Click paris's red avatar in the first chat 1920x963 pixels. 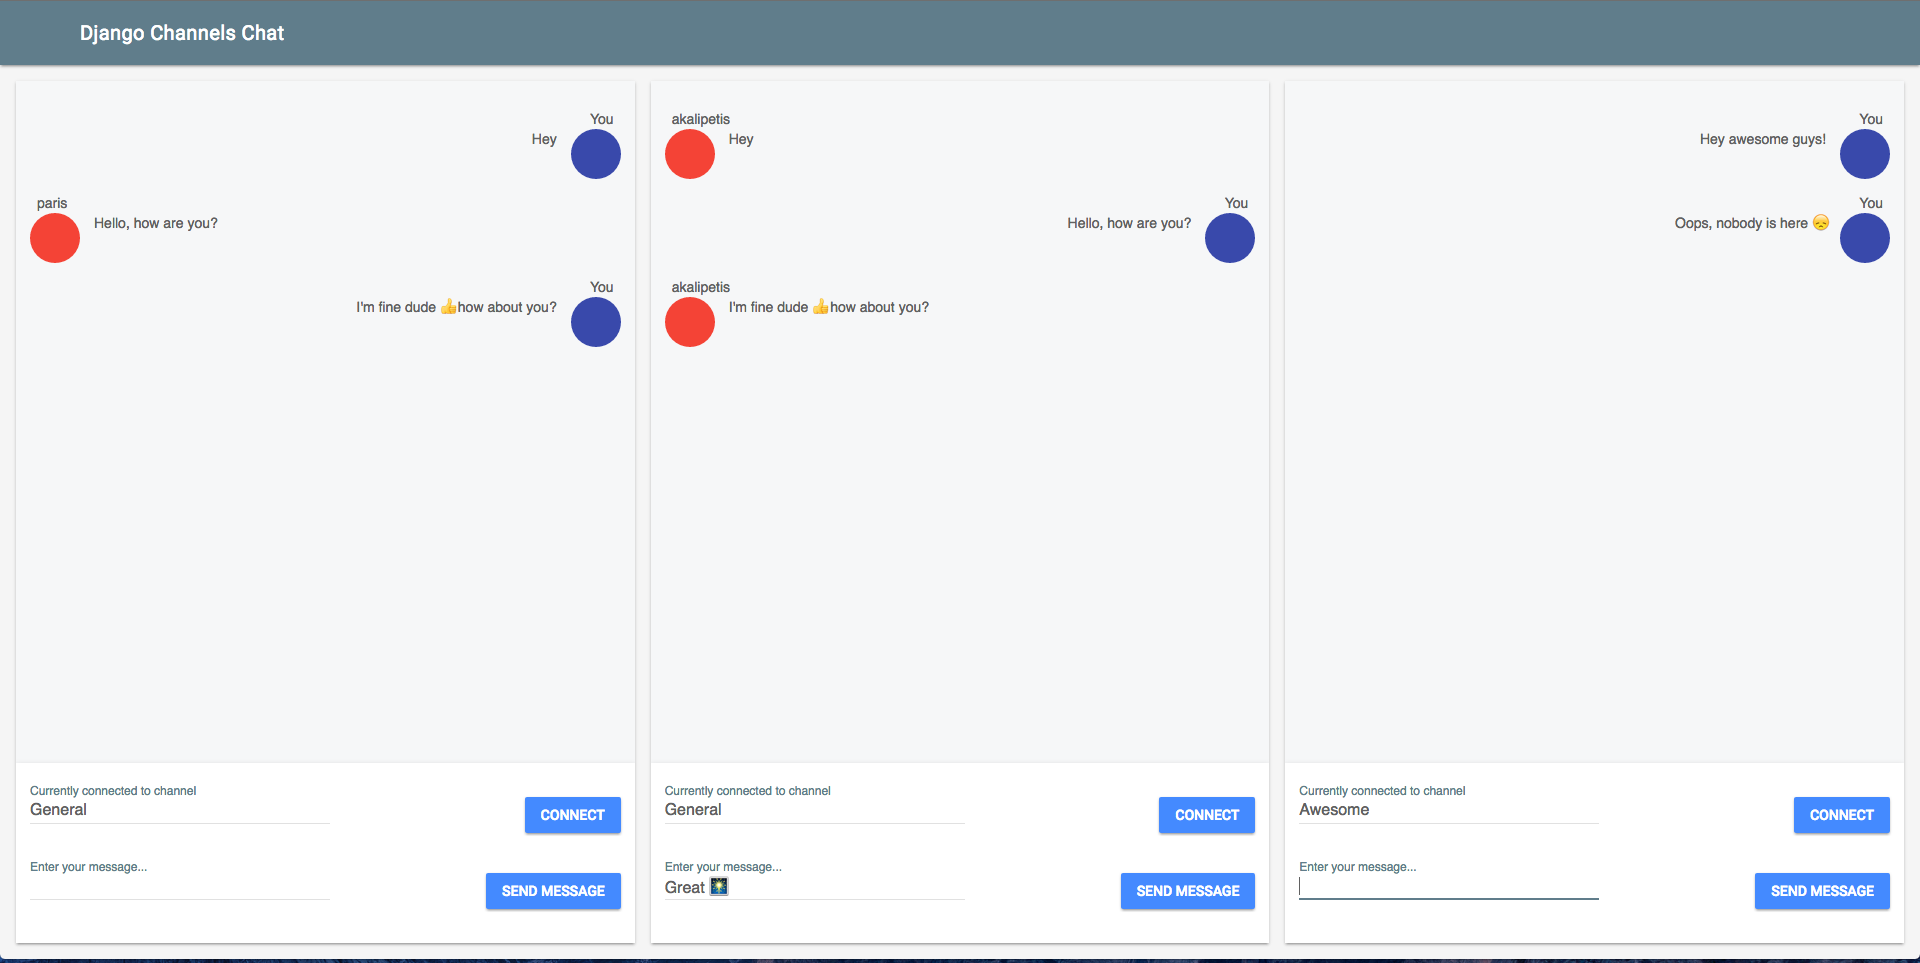click(54, 238)
